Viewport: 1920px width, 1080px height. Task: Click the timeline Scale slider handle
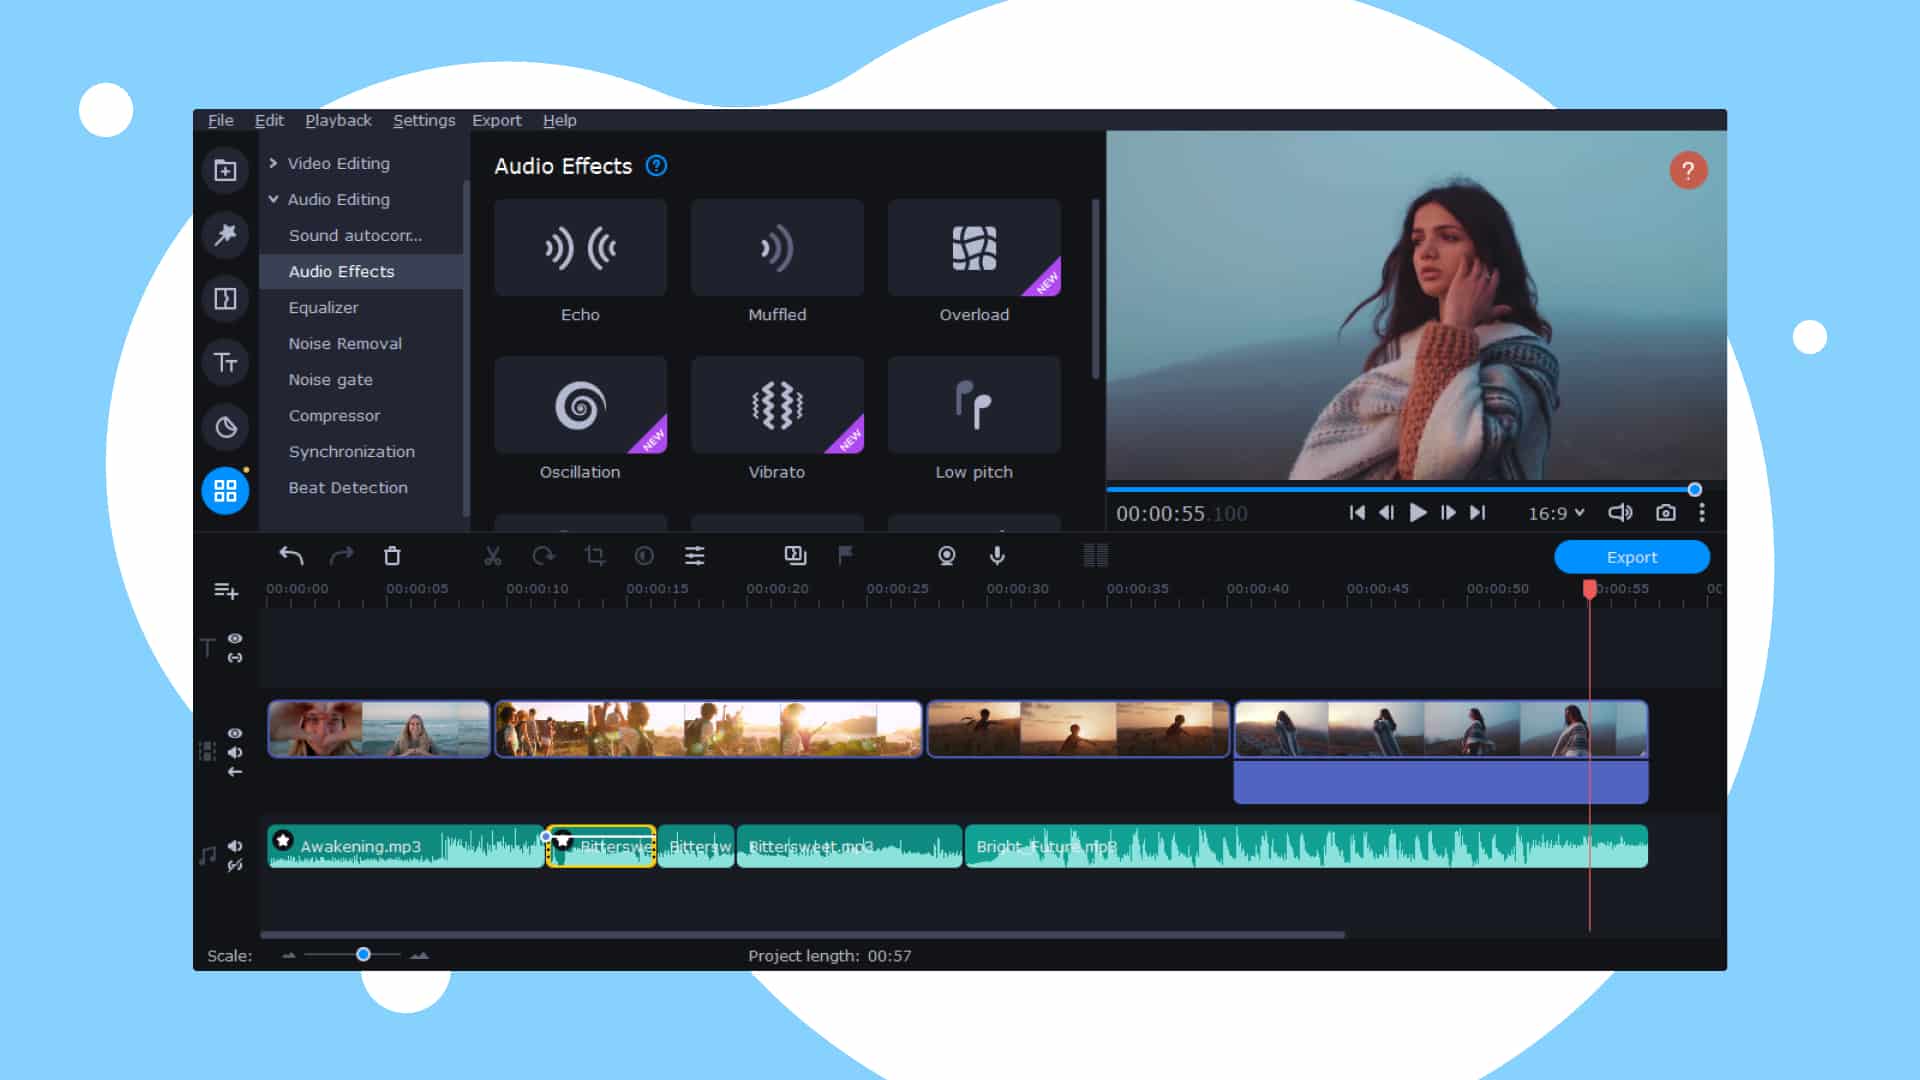coord(364,955)
